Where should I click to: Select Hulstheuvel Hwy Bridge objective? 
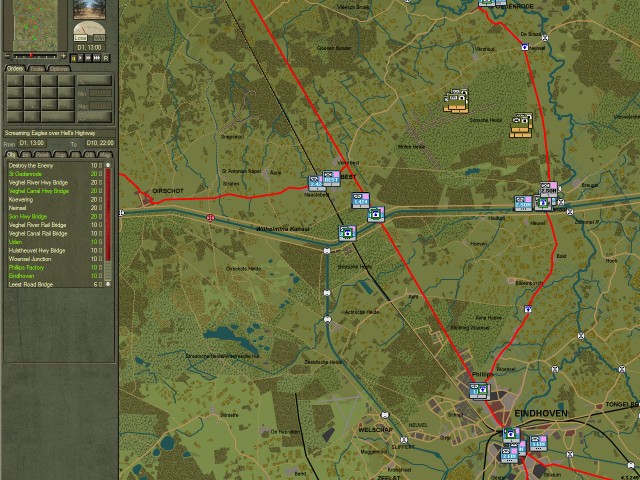pos(54,251)
